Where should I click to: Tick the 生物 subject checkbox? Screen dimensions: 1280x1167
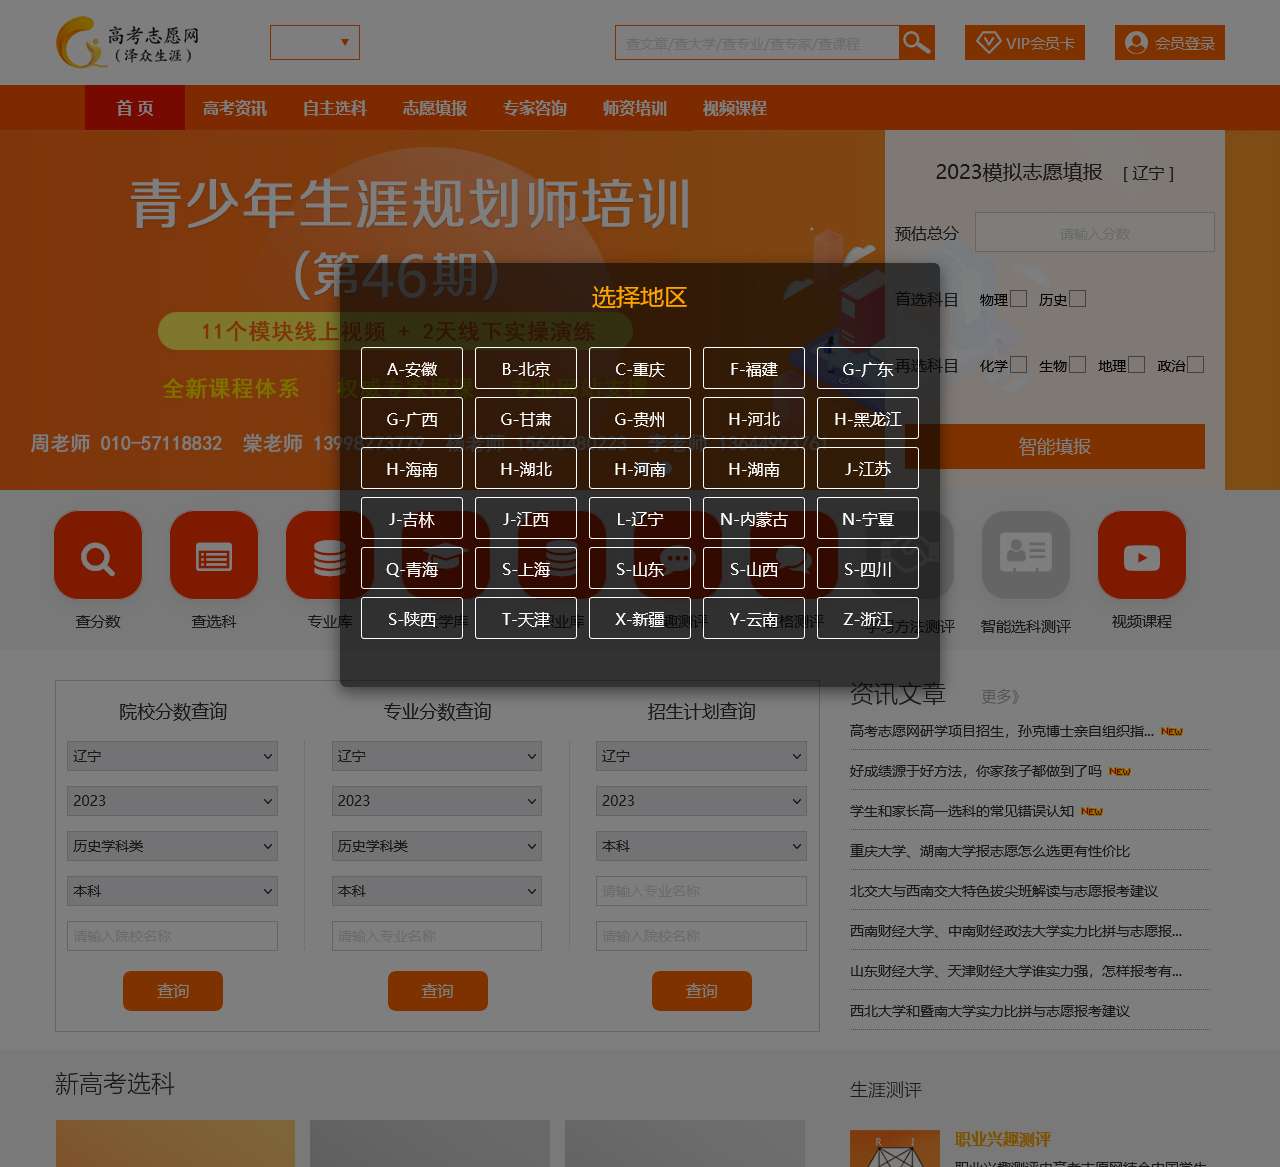(x=1078, y=365)
